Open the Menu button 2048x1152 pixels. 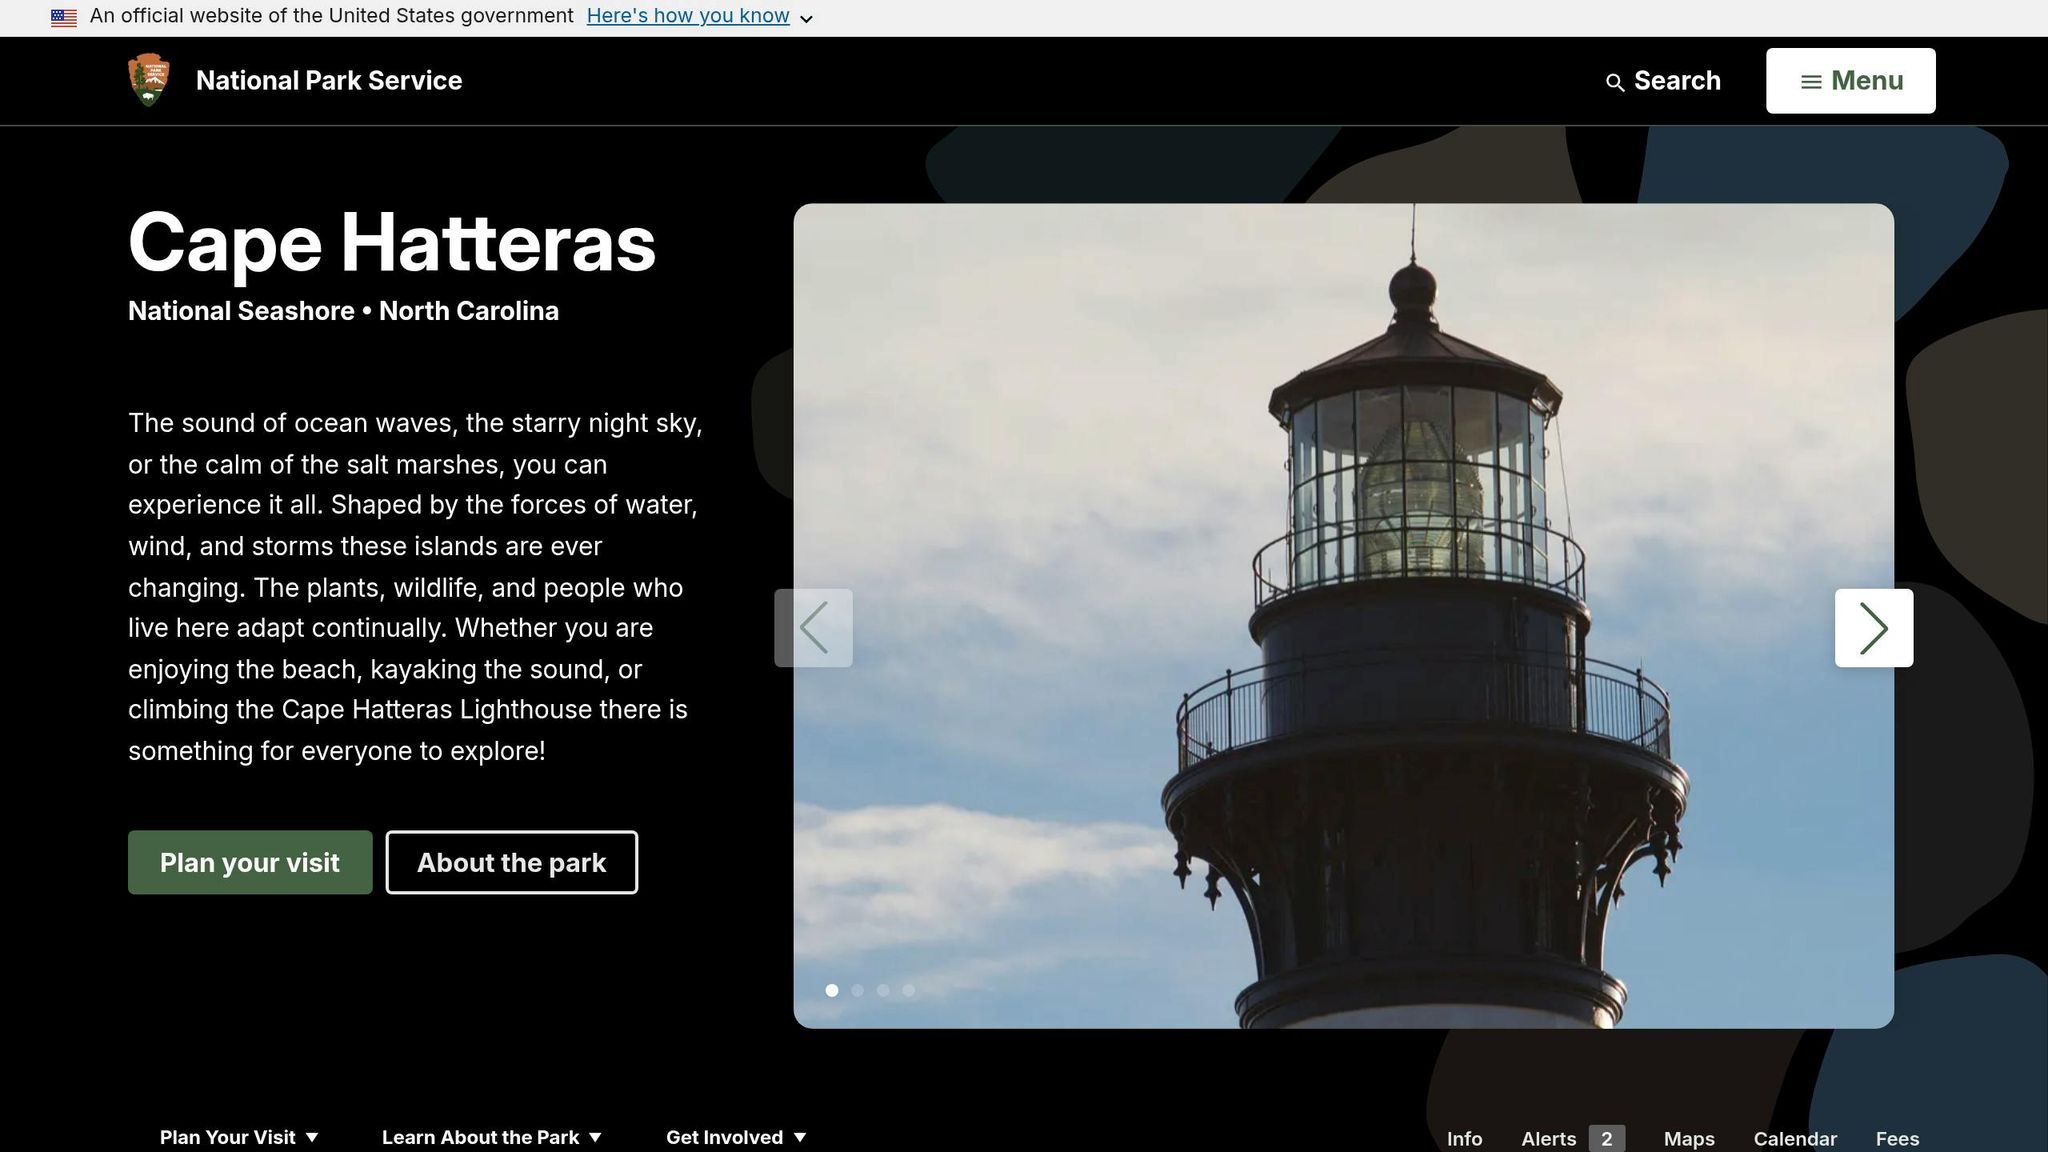pyautogui.click(x=1850, y=81)
